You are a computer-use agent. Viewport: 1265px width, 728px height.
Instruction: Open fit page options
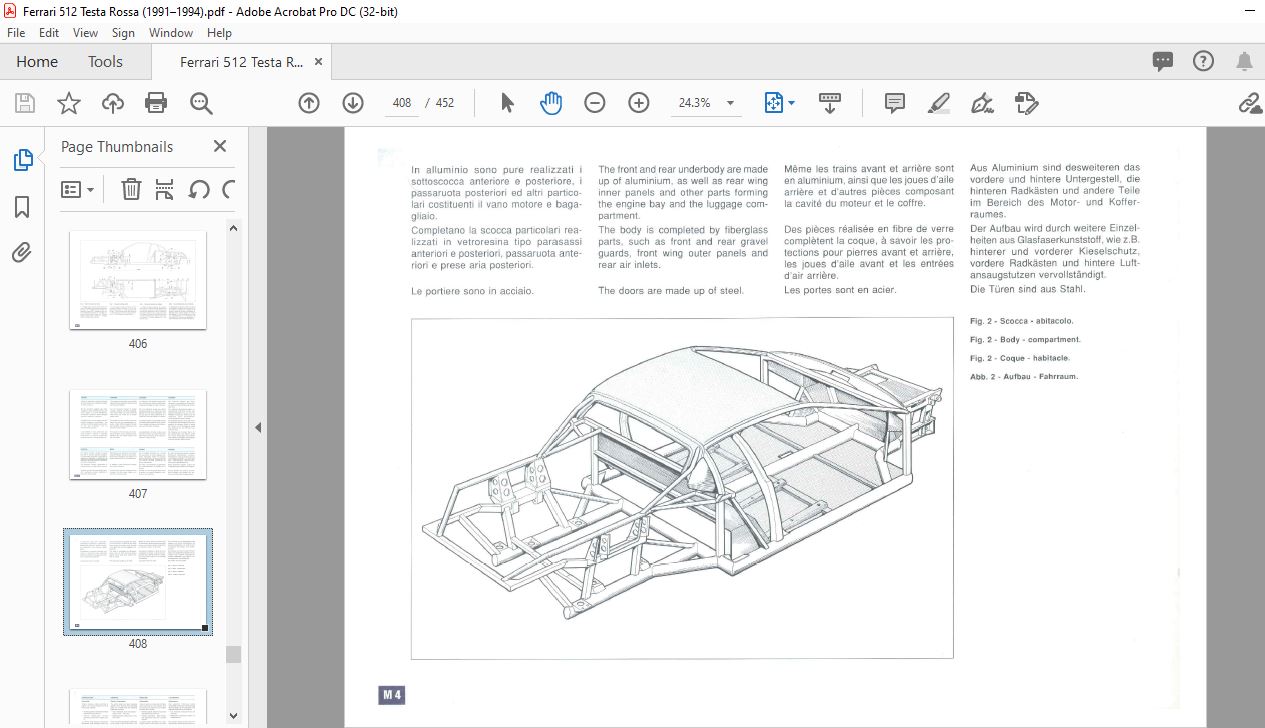[x=779, y=103]
